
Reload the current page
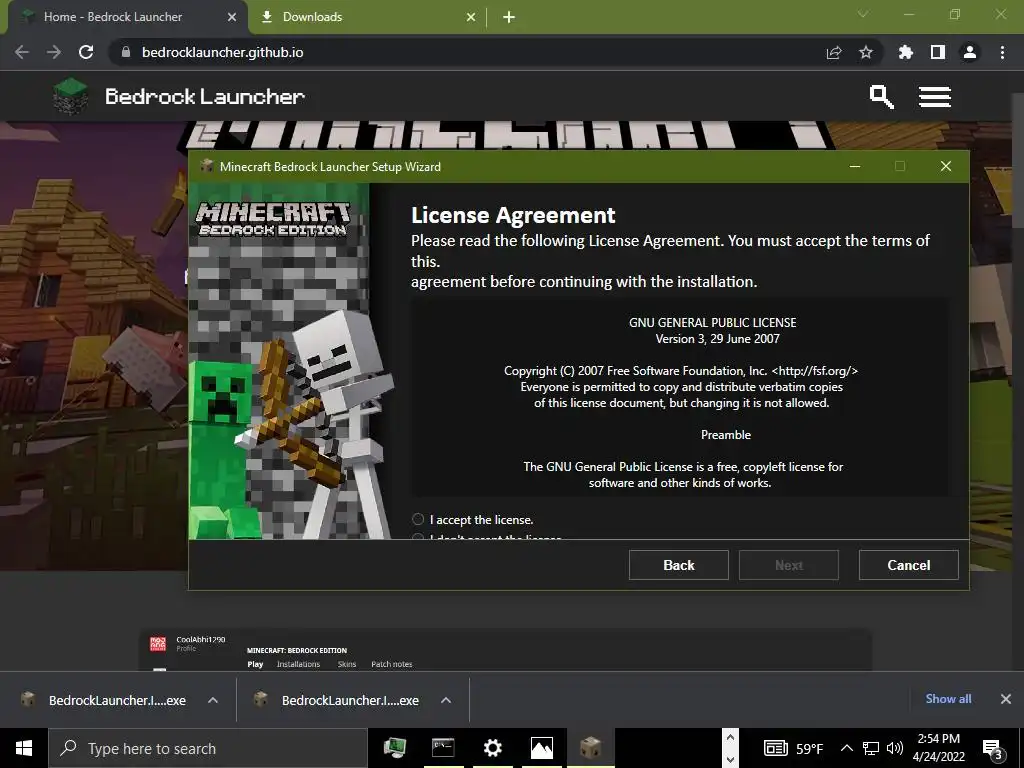pyautogui.click(x=86, y=52)
